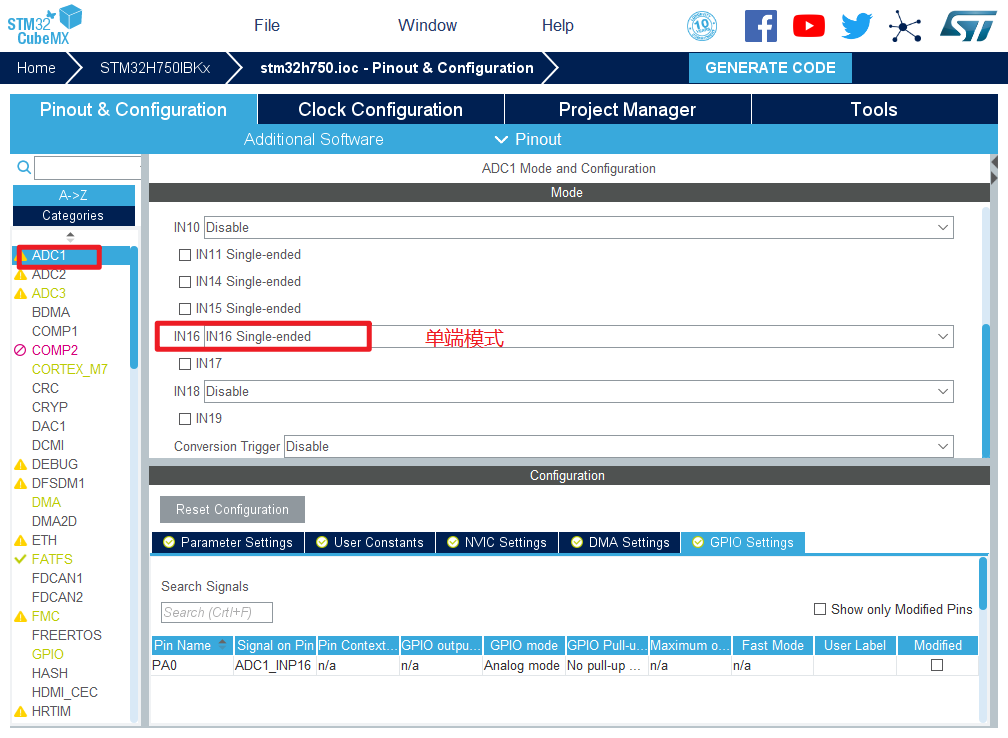Click the ST community network icon
The image size is (1008, 738).
(905, 26)
